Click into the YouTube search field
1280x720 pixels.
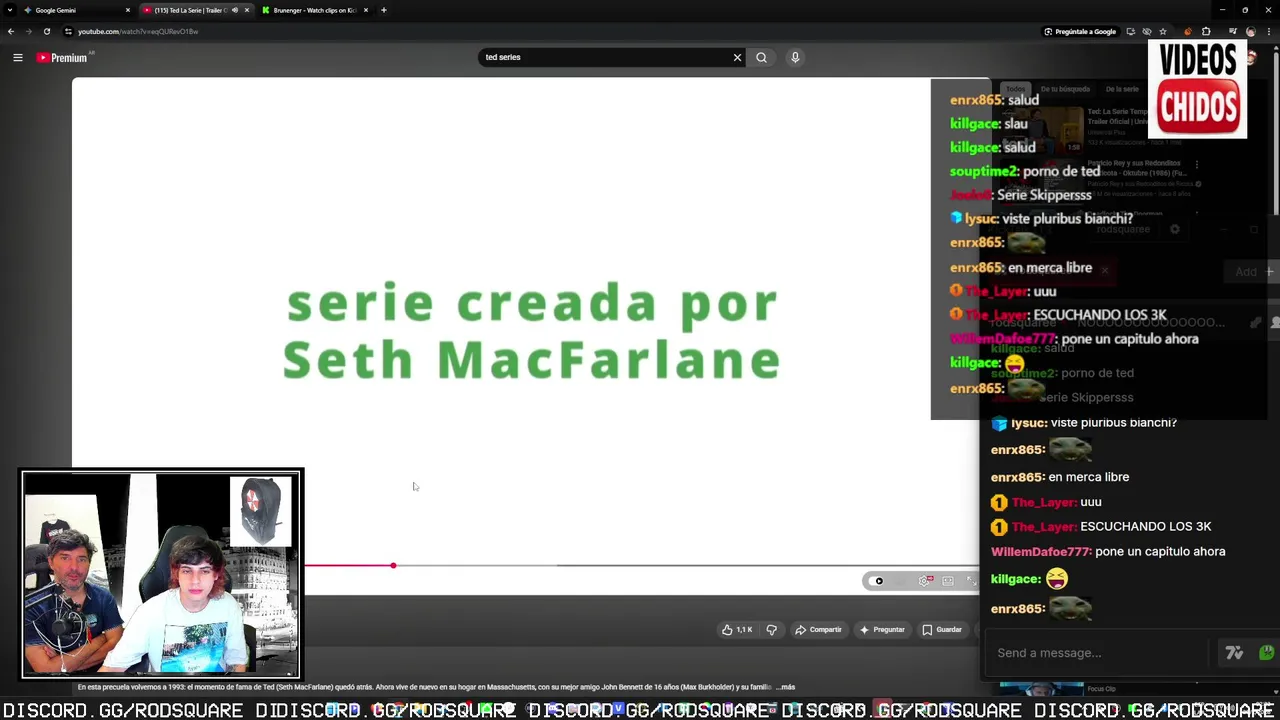[605, 58]
